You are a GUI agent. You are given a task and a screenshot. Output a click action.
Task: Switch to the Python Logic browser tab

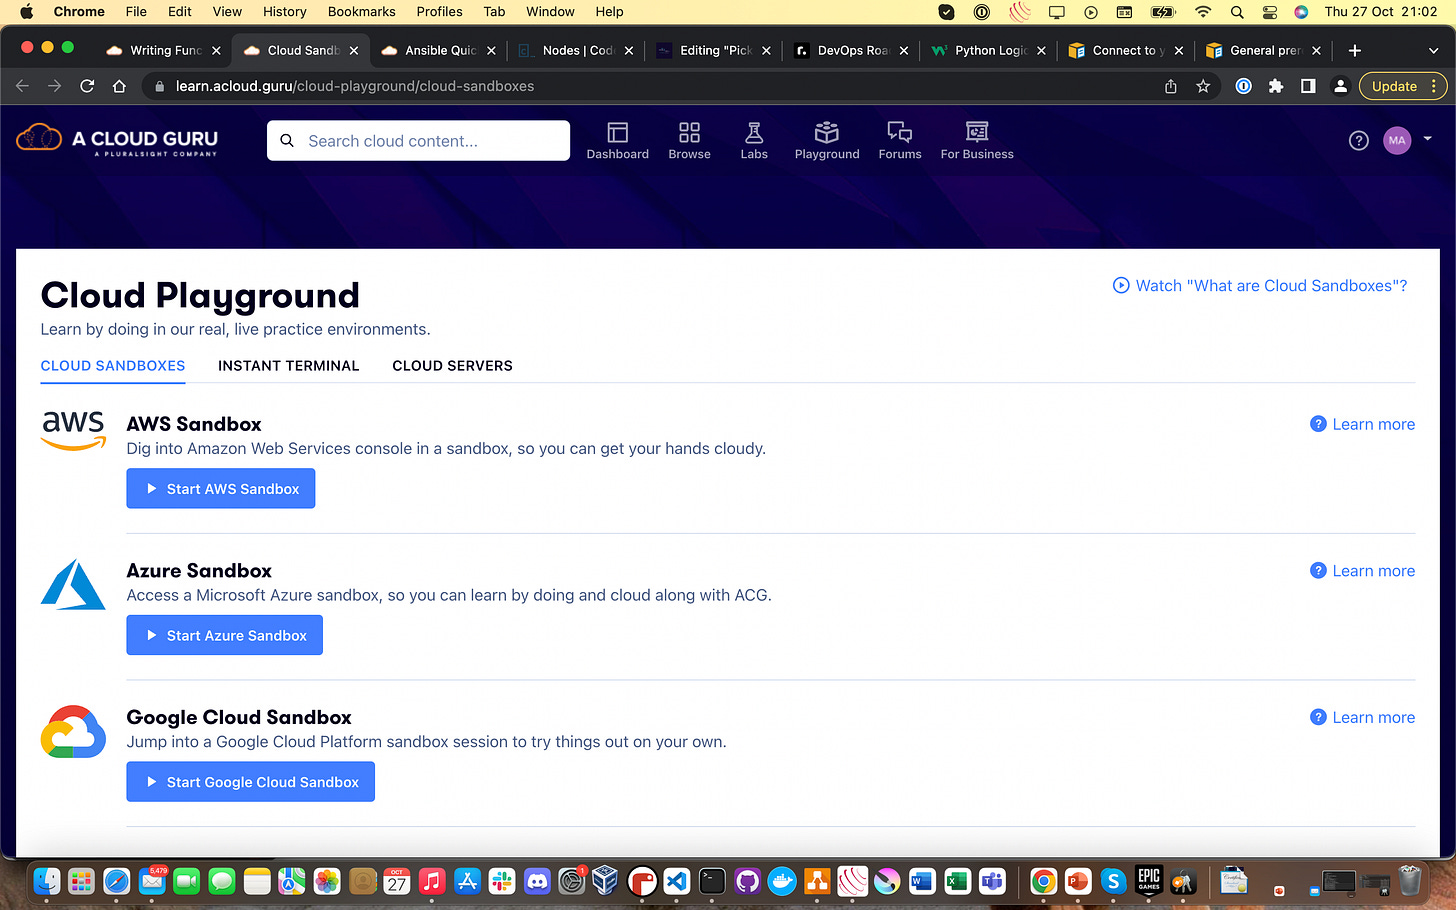pos(989,50)
